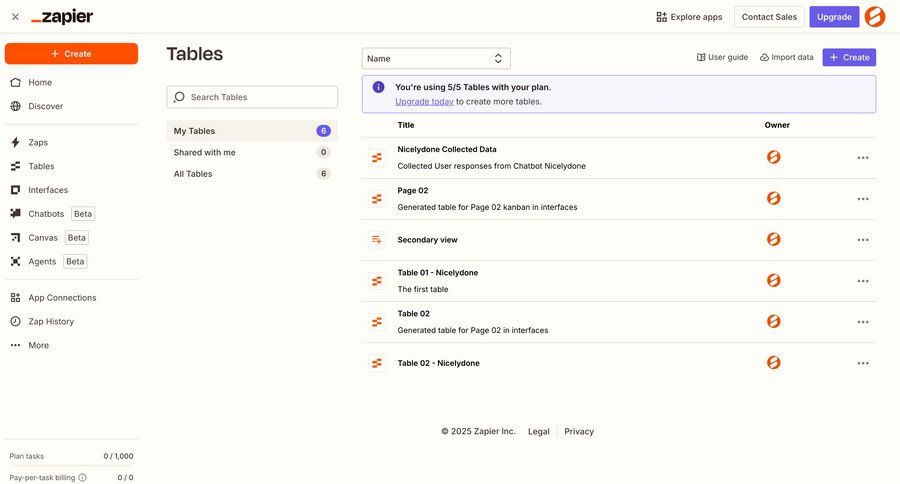900x484 pixels.
Task: Click the info icon in plan banner
Action: pyautogui.click(x=378, y=87)
